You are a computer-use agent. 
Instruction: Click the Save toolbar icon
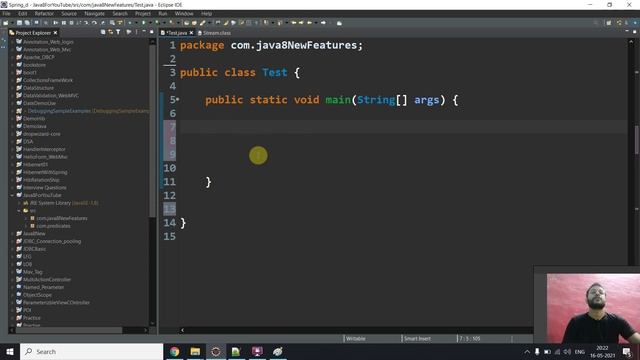[x=19, y=23]
